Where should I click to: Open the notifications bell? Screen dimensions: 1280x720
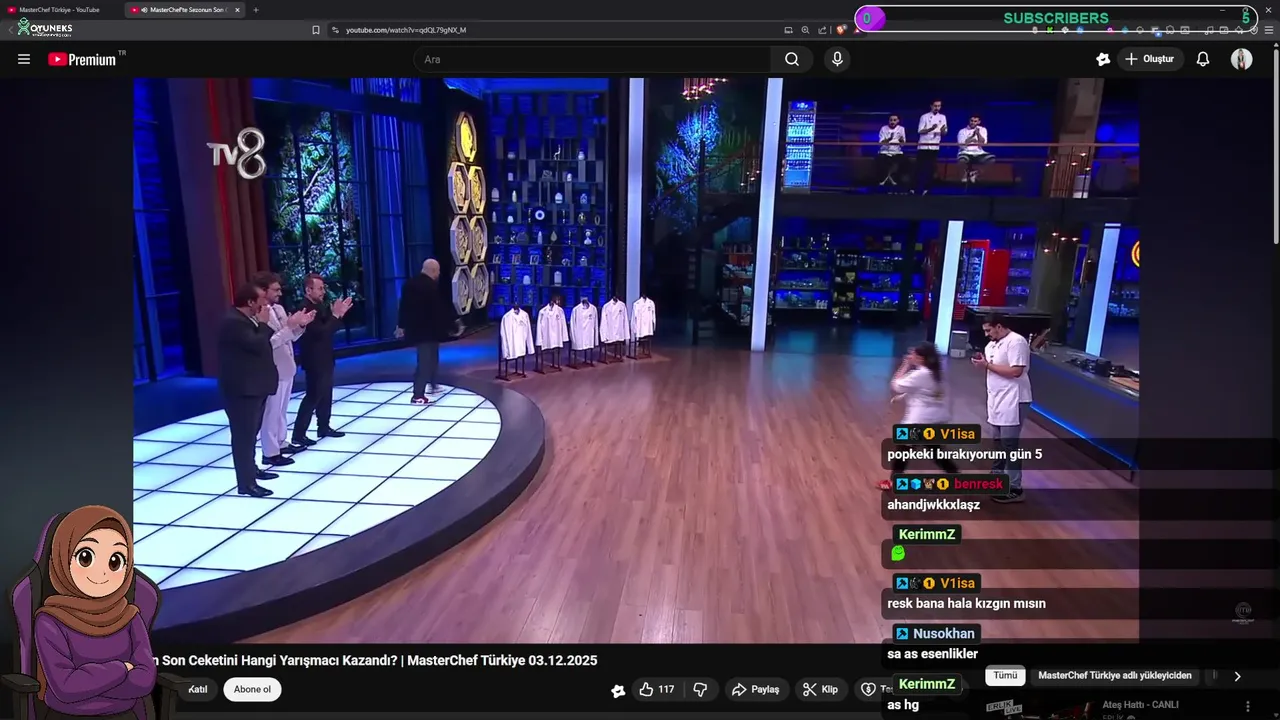click(x=1203, y=59)
